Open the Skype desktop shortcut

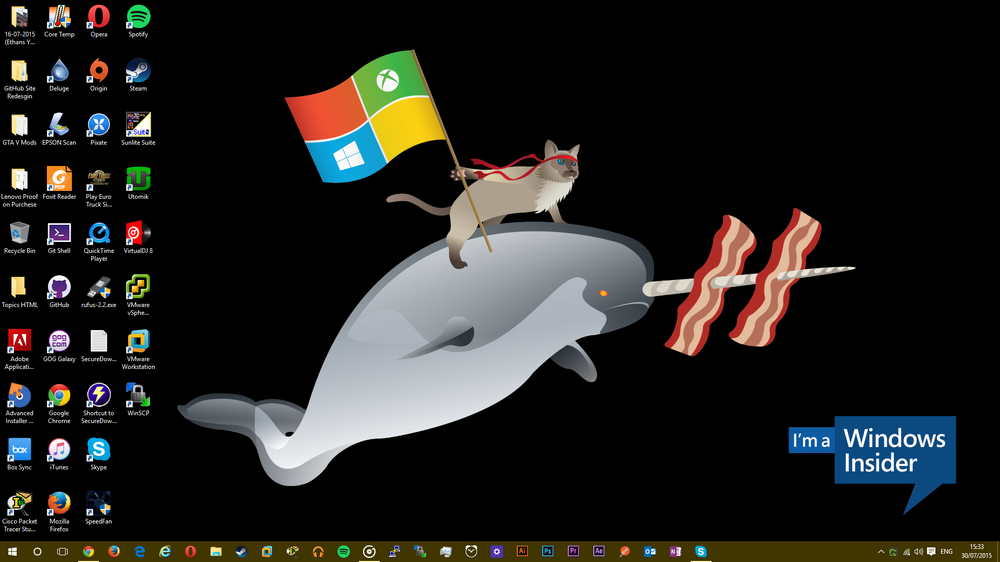98,455
